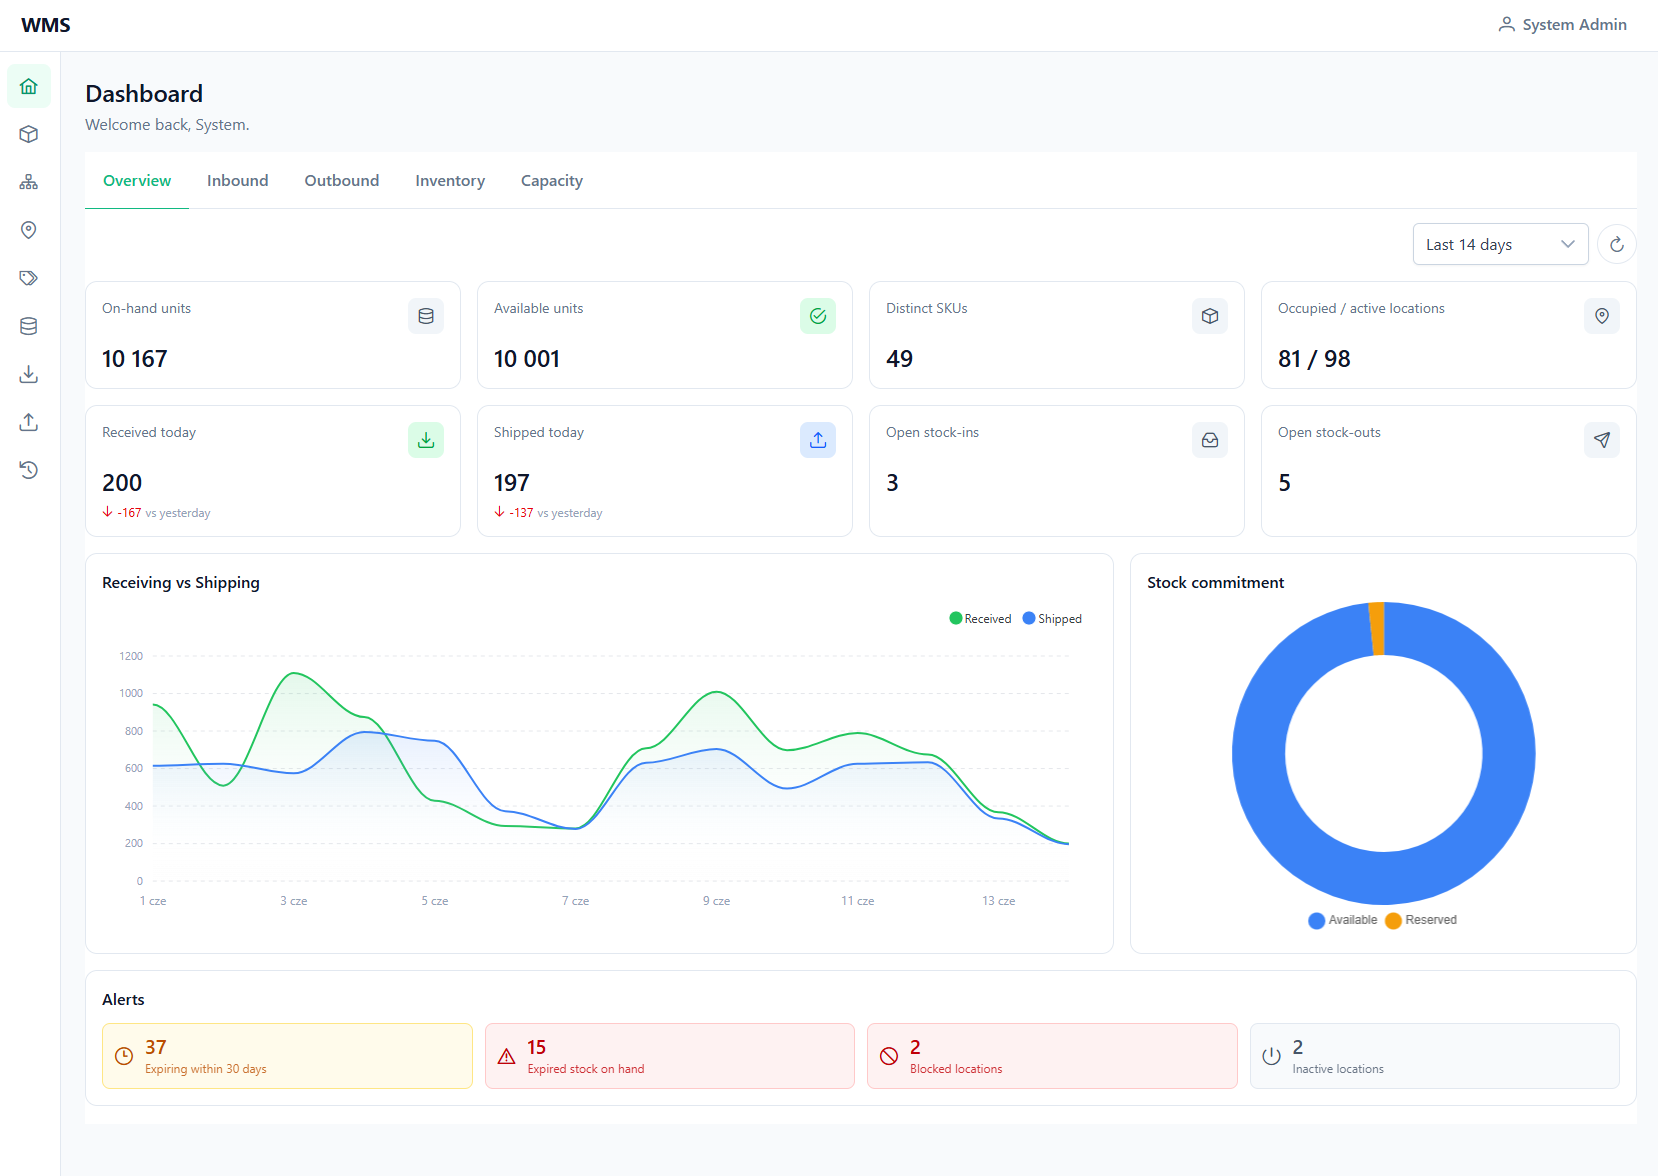Open the tags icon in sidebar
The height and width of the screenshot is (1176, 1658).
[x=29, y=278]
